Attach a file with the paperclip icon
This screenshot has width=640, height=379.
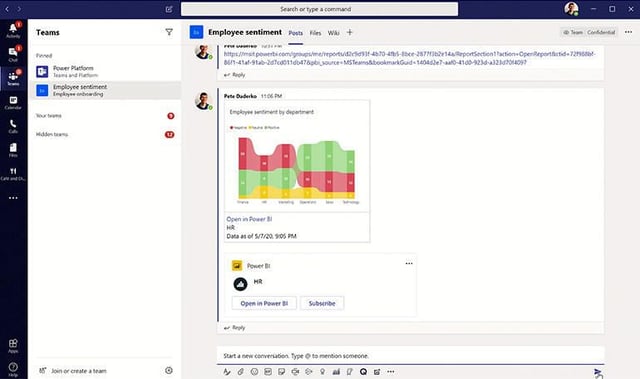click(x=241, y=372)
